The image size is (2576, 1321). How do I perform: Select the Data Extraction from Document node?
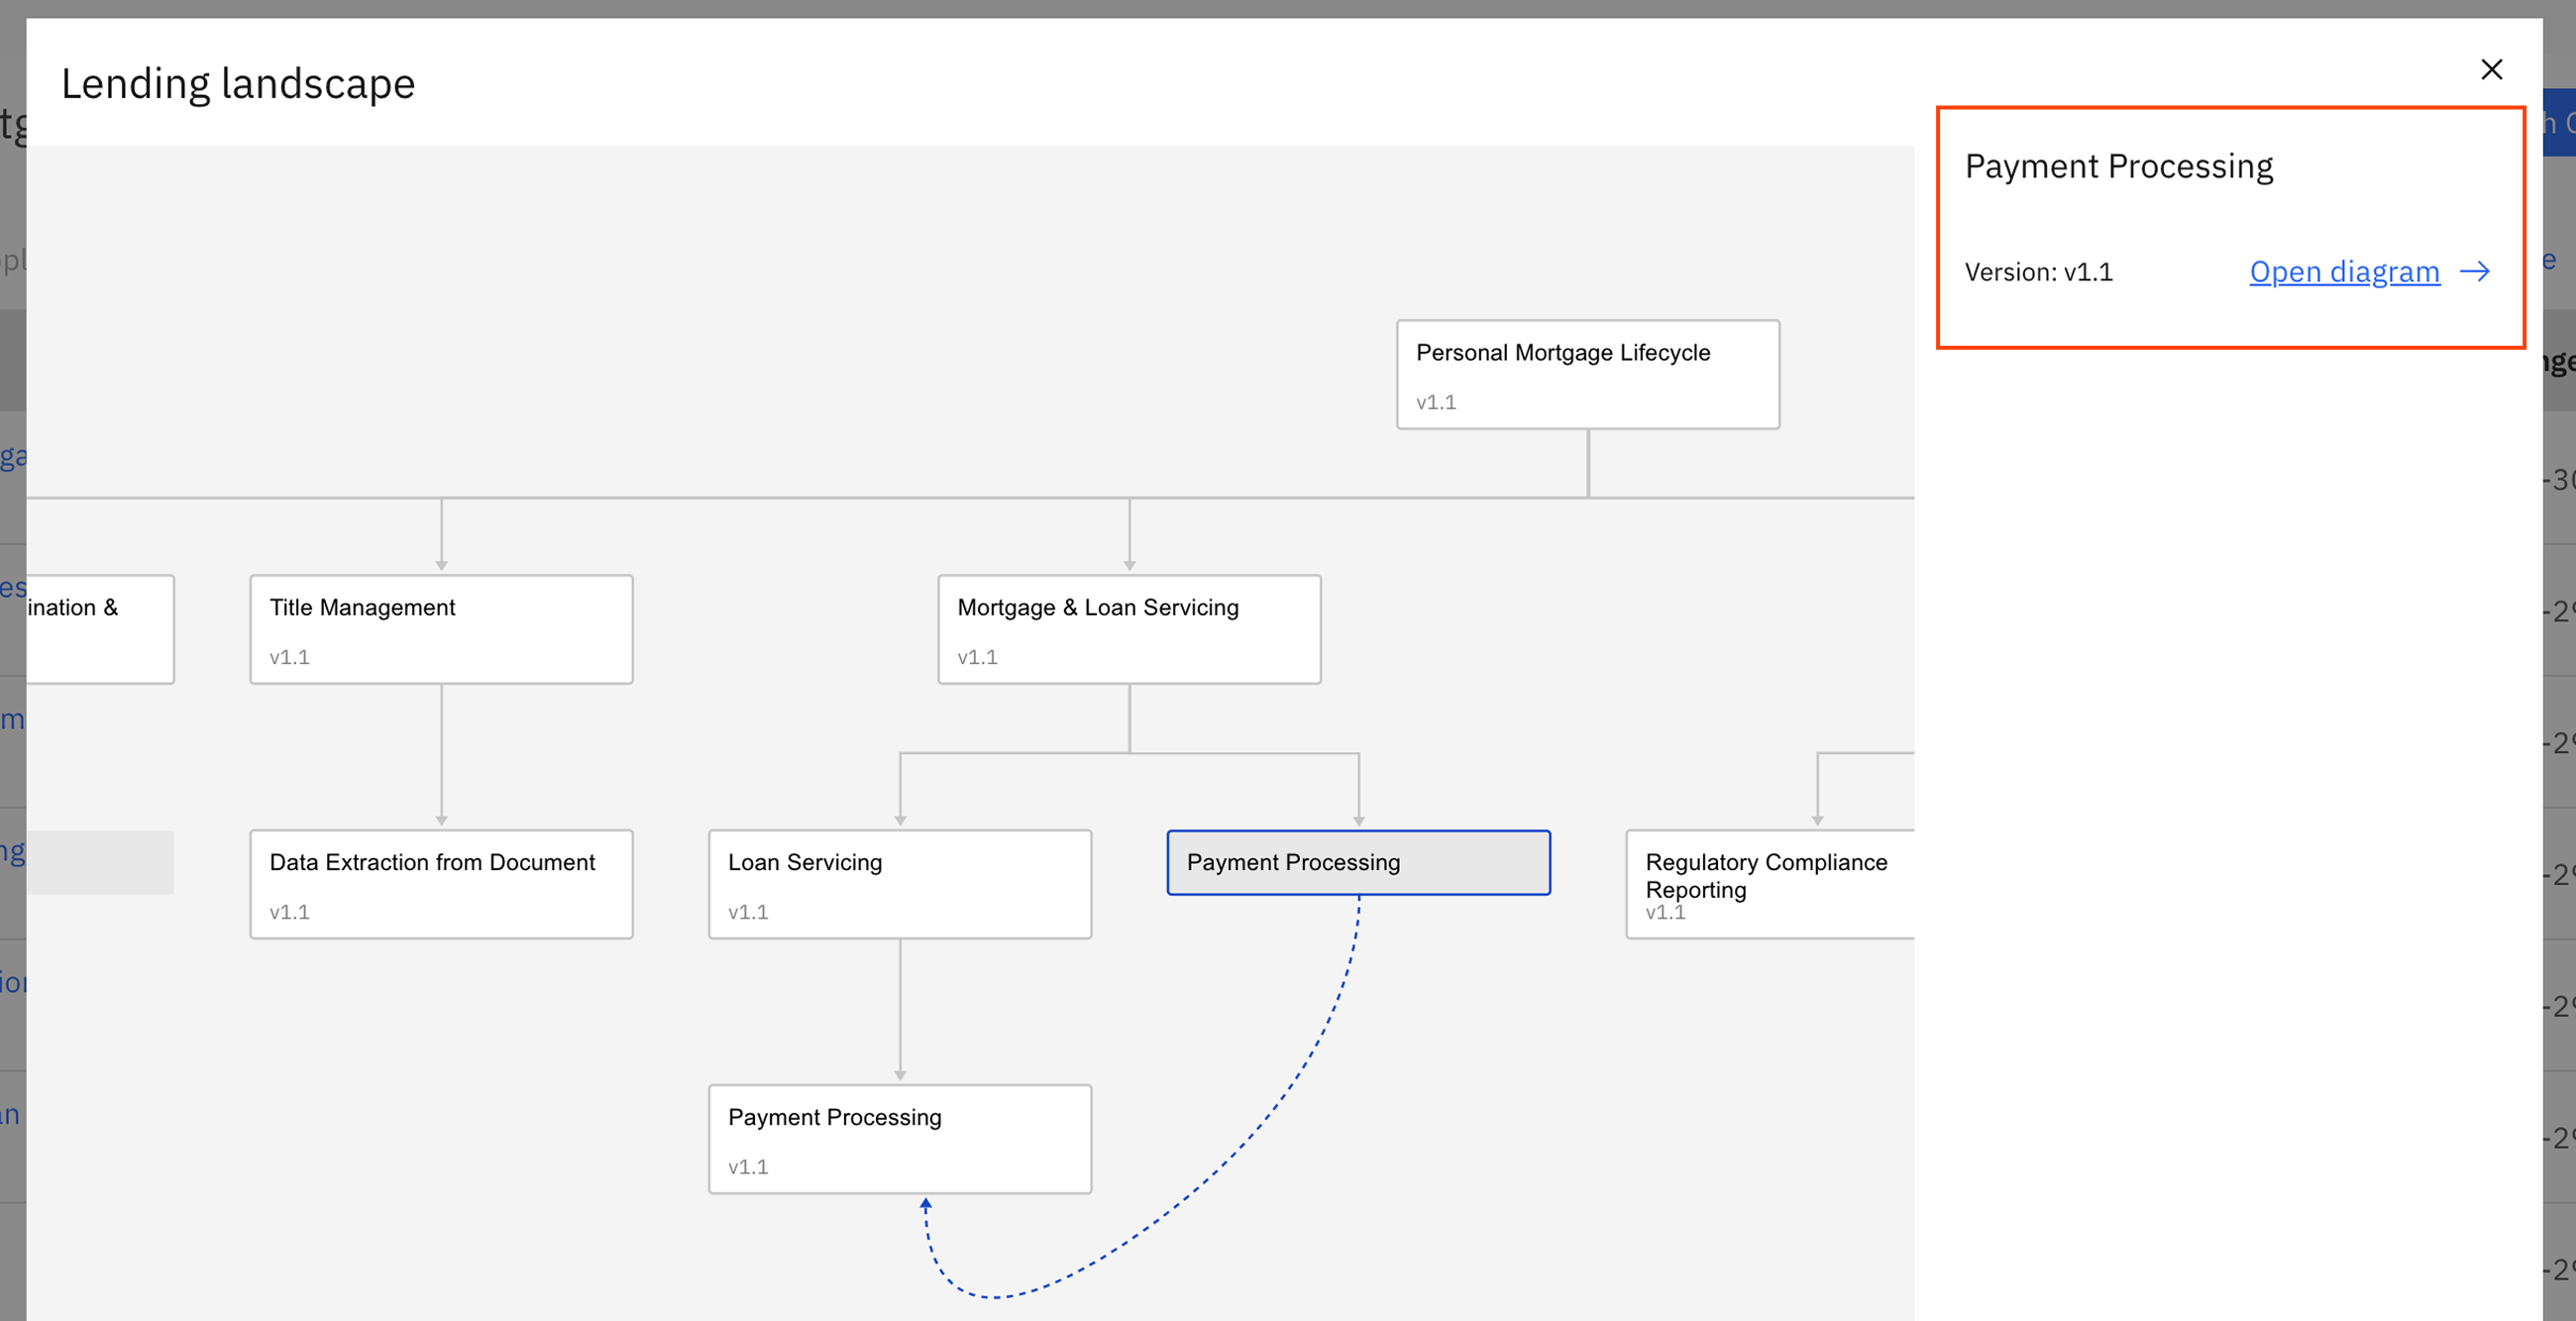pyautogui.click(x=440, y=884)
